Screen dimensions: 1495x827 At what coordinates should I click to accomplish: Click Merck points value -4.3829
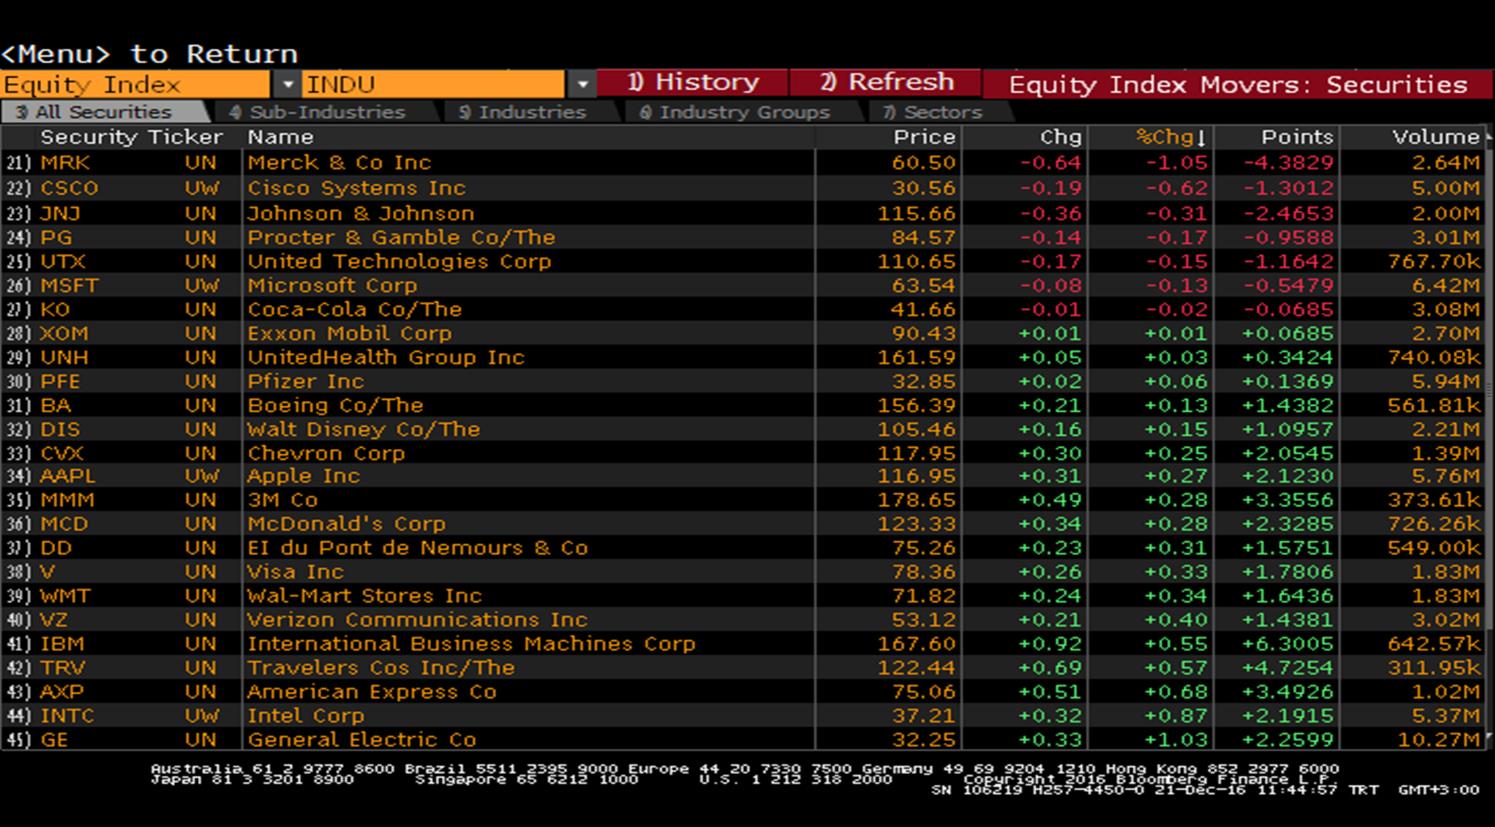click(x=1288, y=163)
